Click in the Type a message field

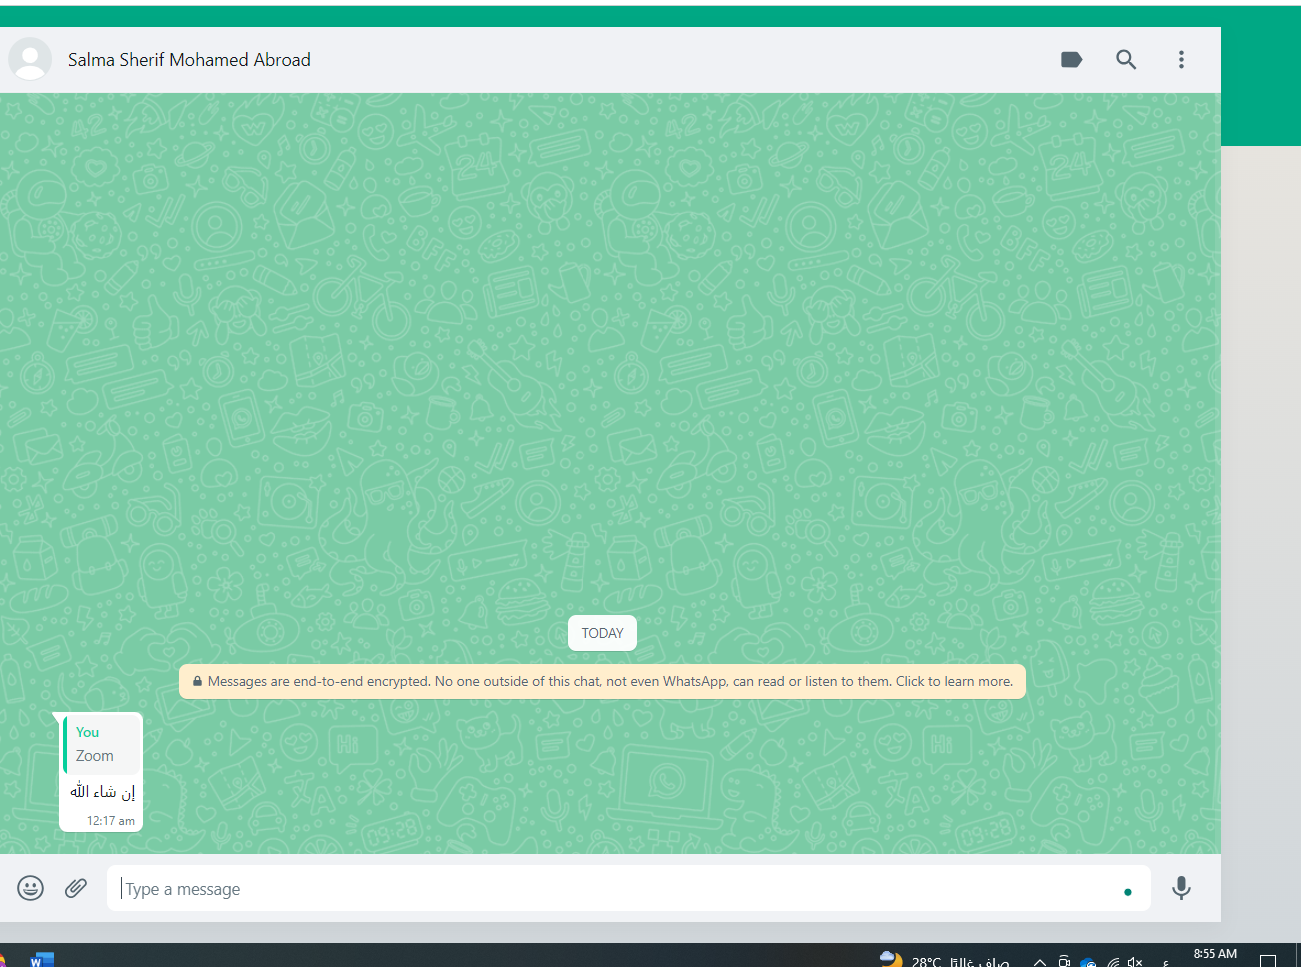point(629,888)
